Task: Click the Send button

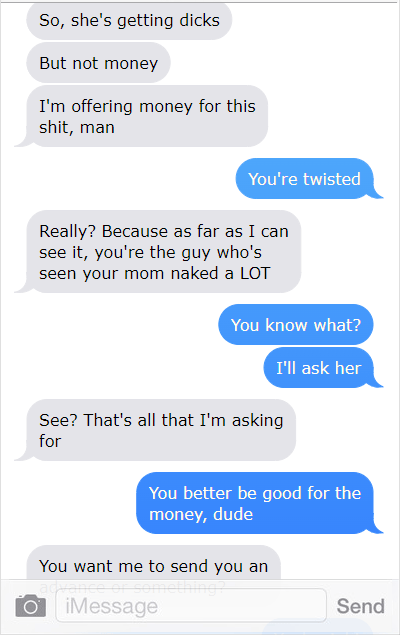Action: [360, 606]
